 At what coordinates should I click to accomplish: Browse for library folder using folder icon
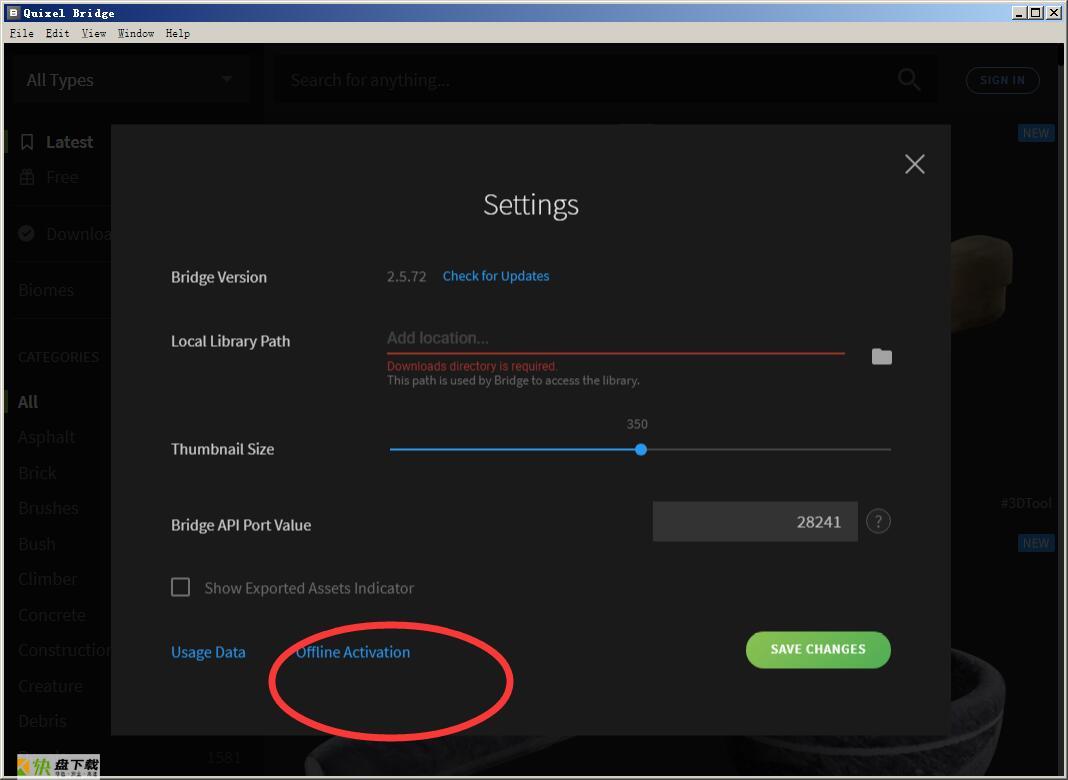tap(881, 356)
